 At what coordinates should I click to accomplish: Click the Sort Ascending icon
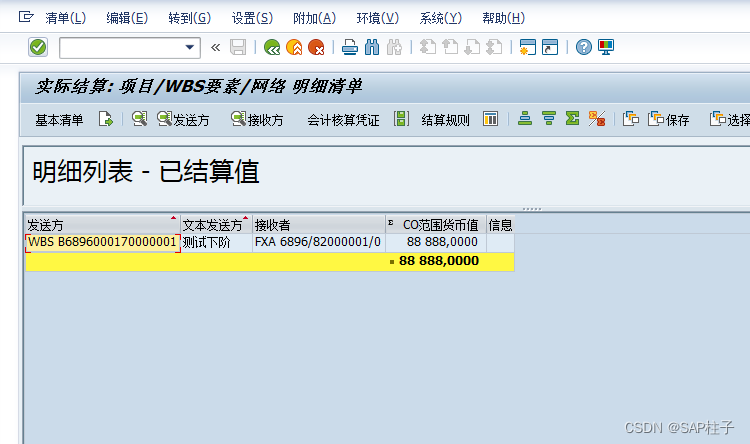click(525, 119)
